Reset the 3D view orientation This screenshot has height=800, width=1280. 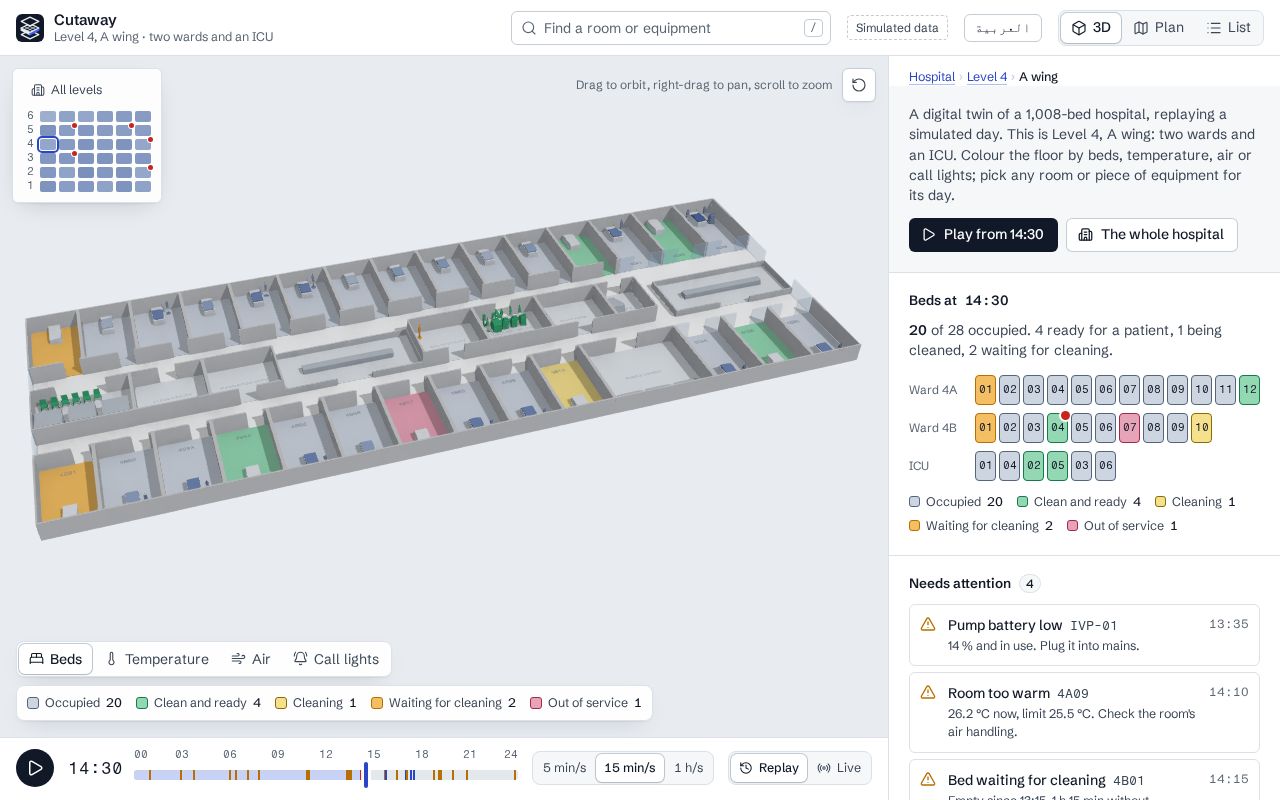(x=859, y=85)
